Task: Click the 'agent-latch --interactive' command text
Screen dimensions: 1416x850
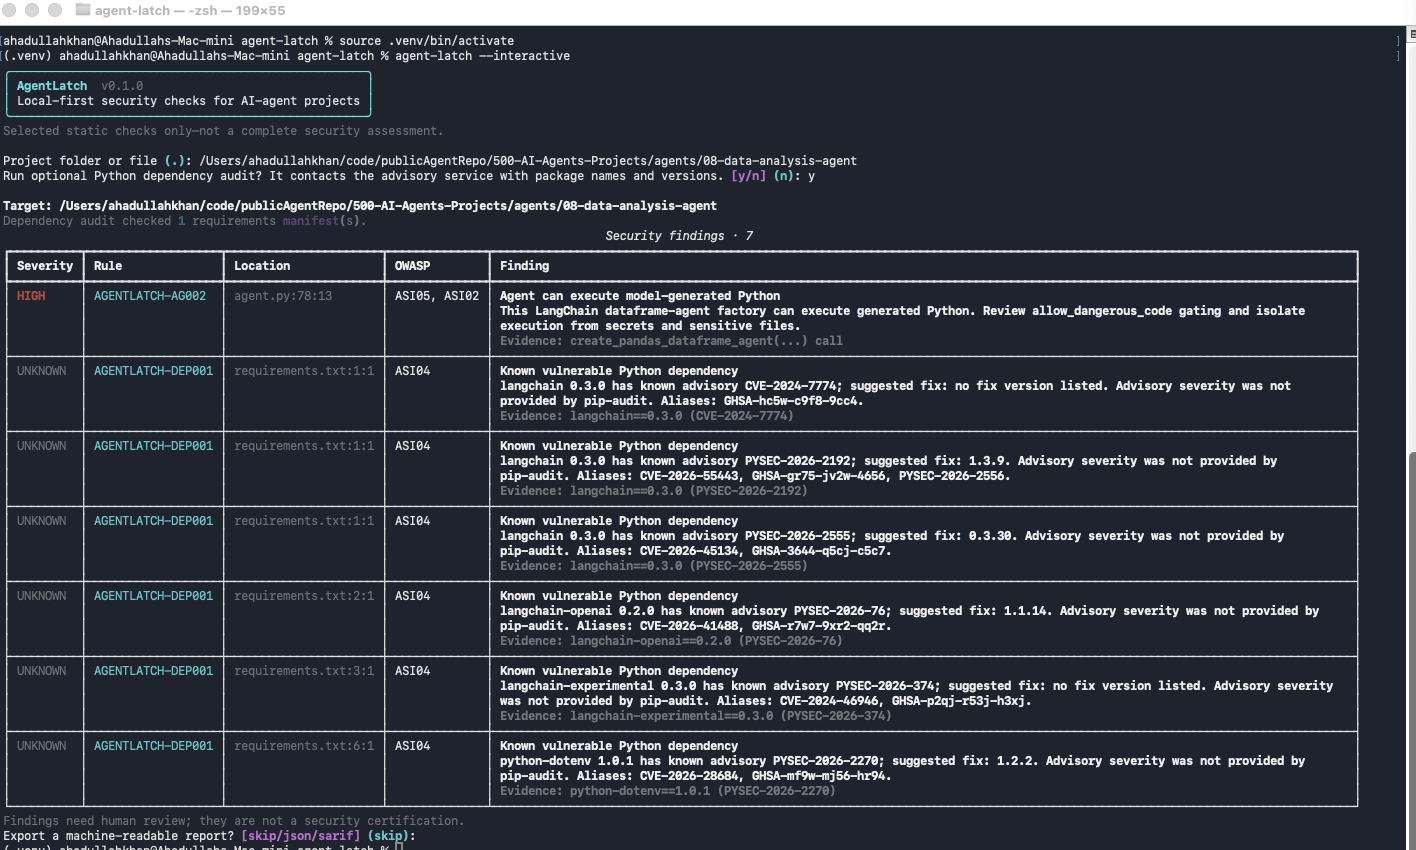Action: 482,56
